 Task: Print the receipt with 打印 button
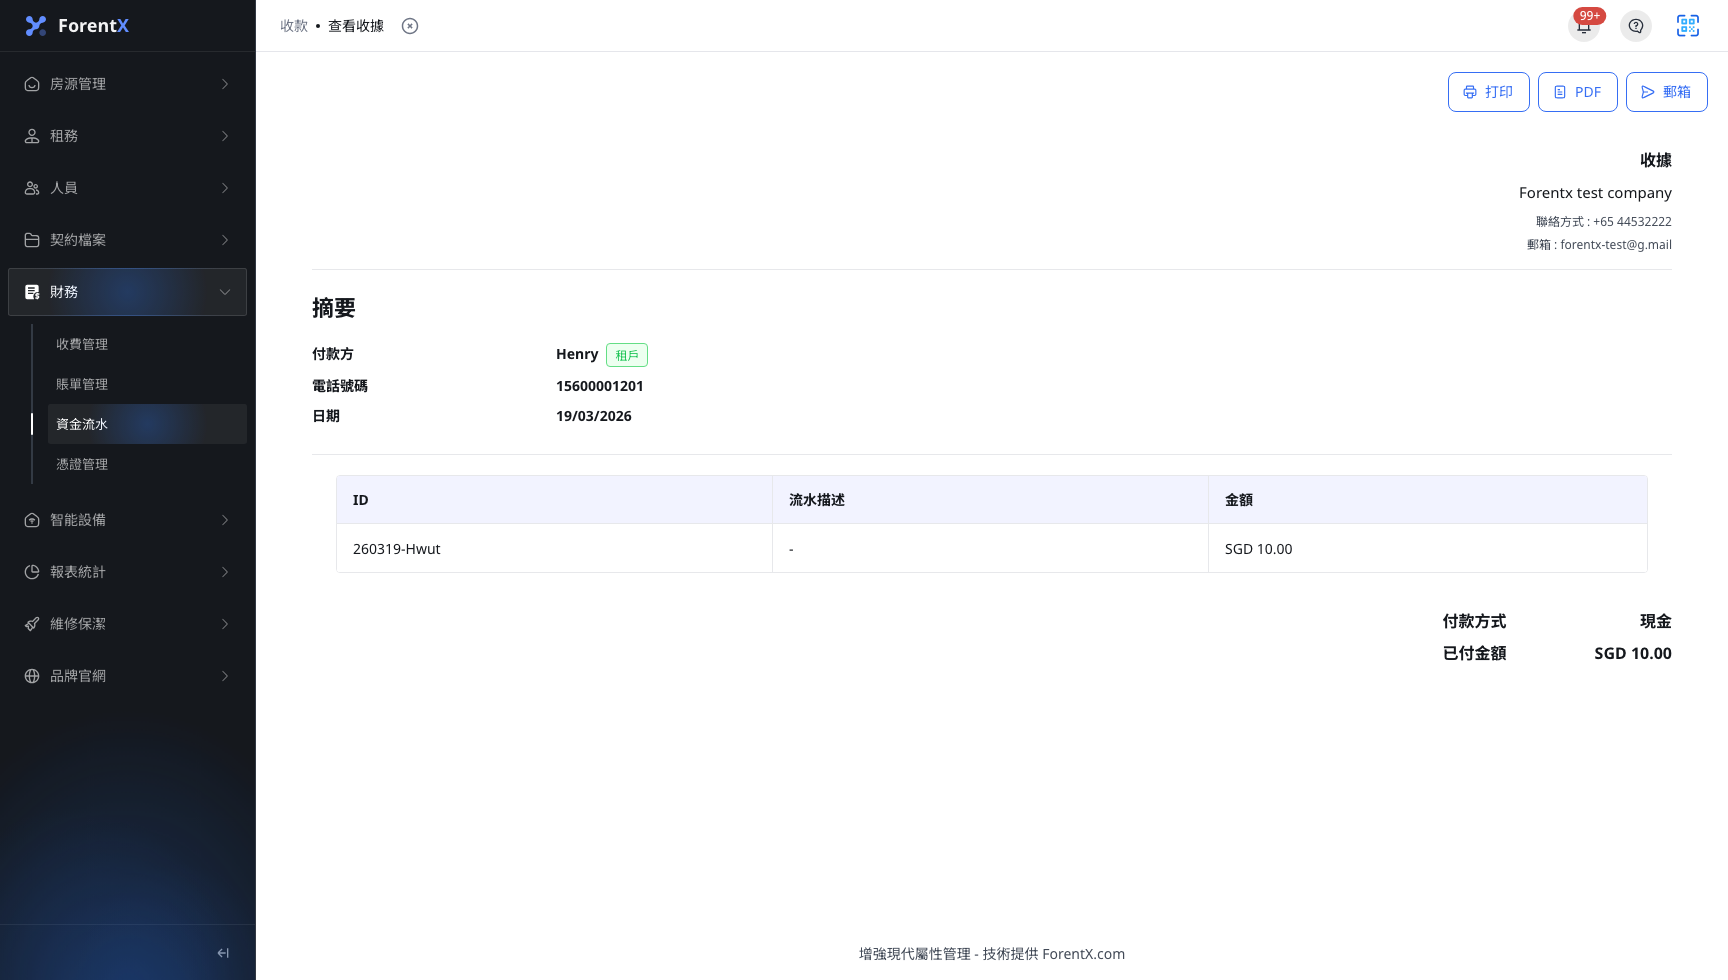(x=1489, y=92)
